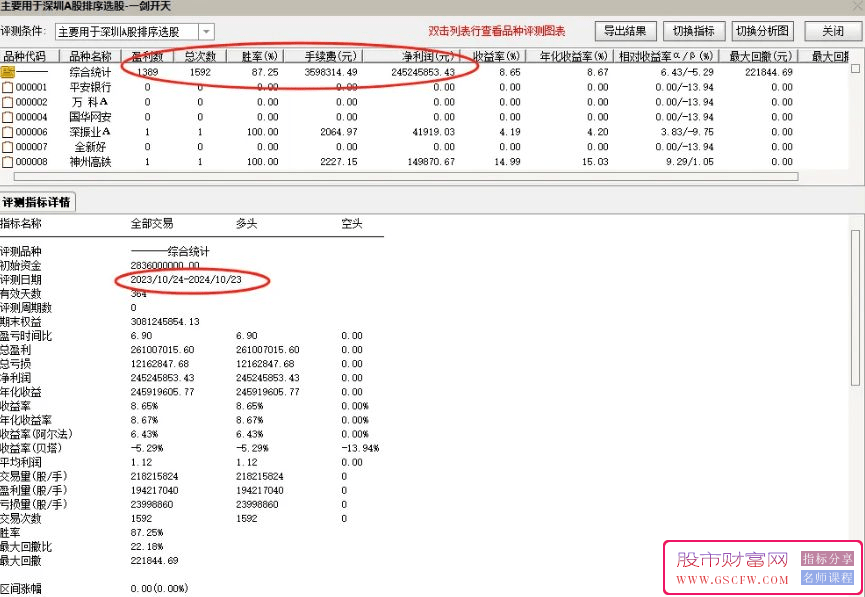
Task: Sort by 品种名称 column header
Action: coord(90,56)
